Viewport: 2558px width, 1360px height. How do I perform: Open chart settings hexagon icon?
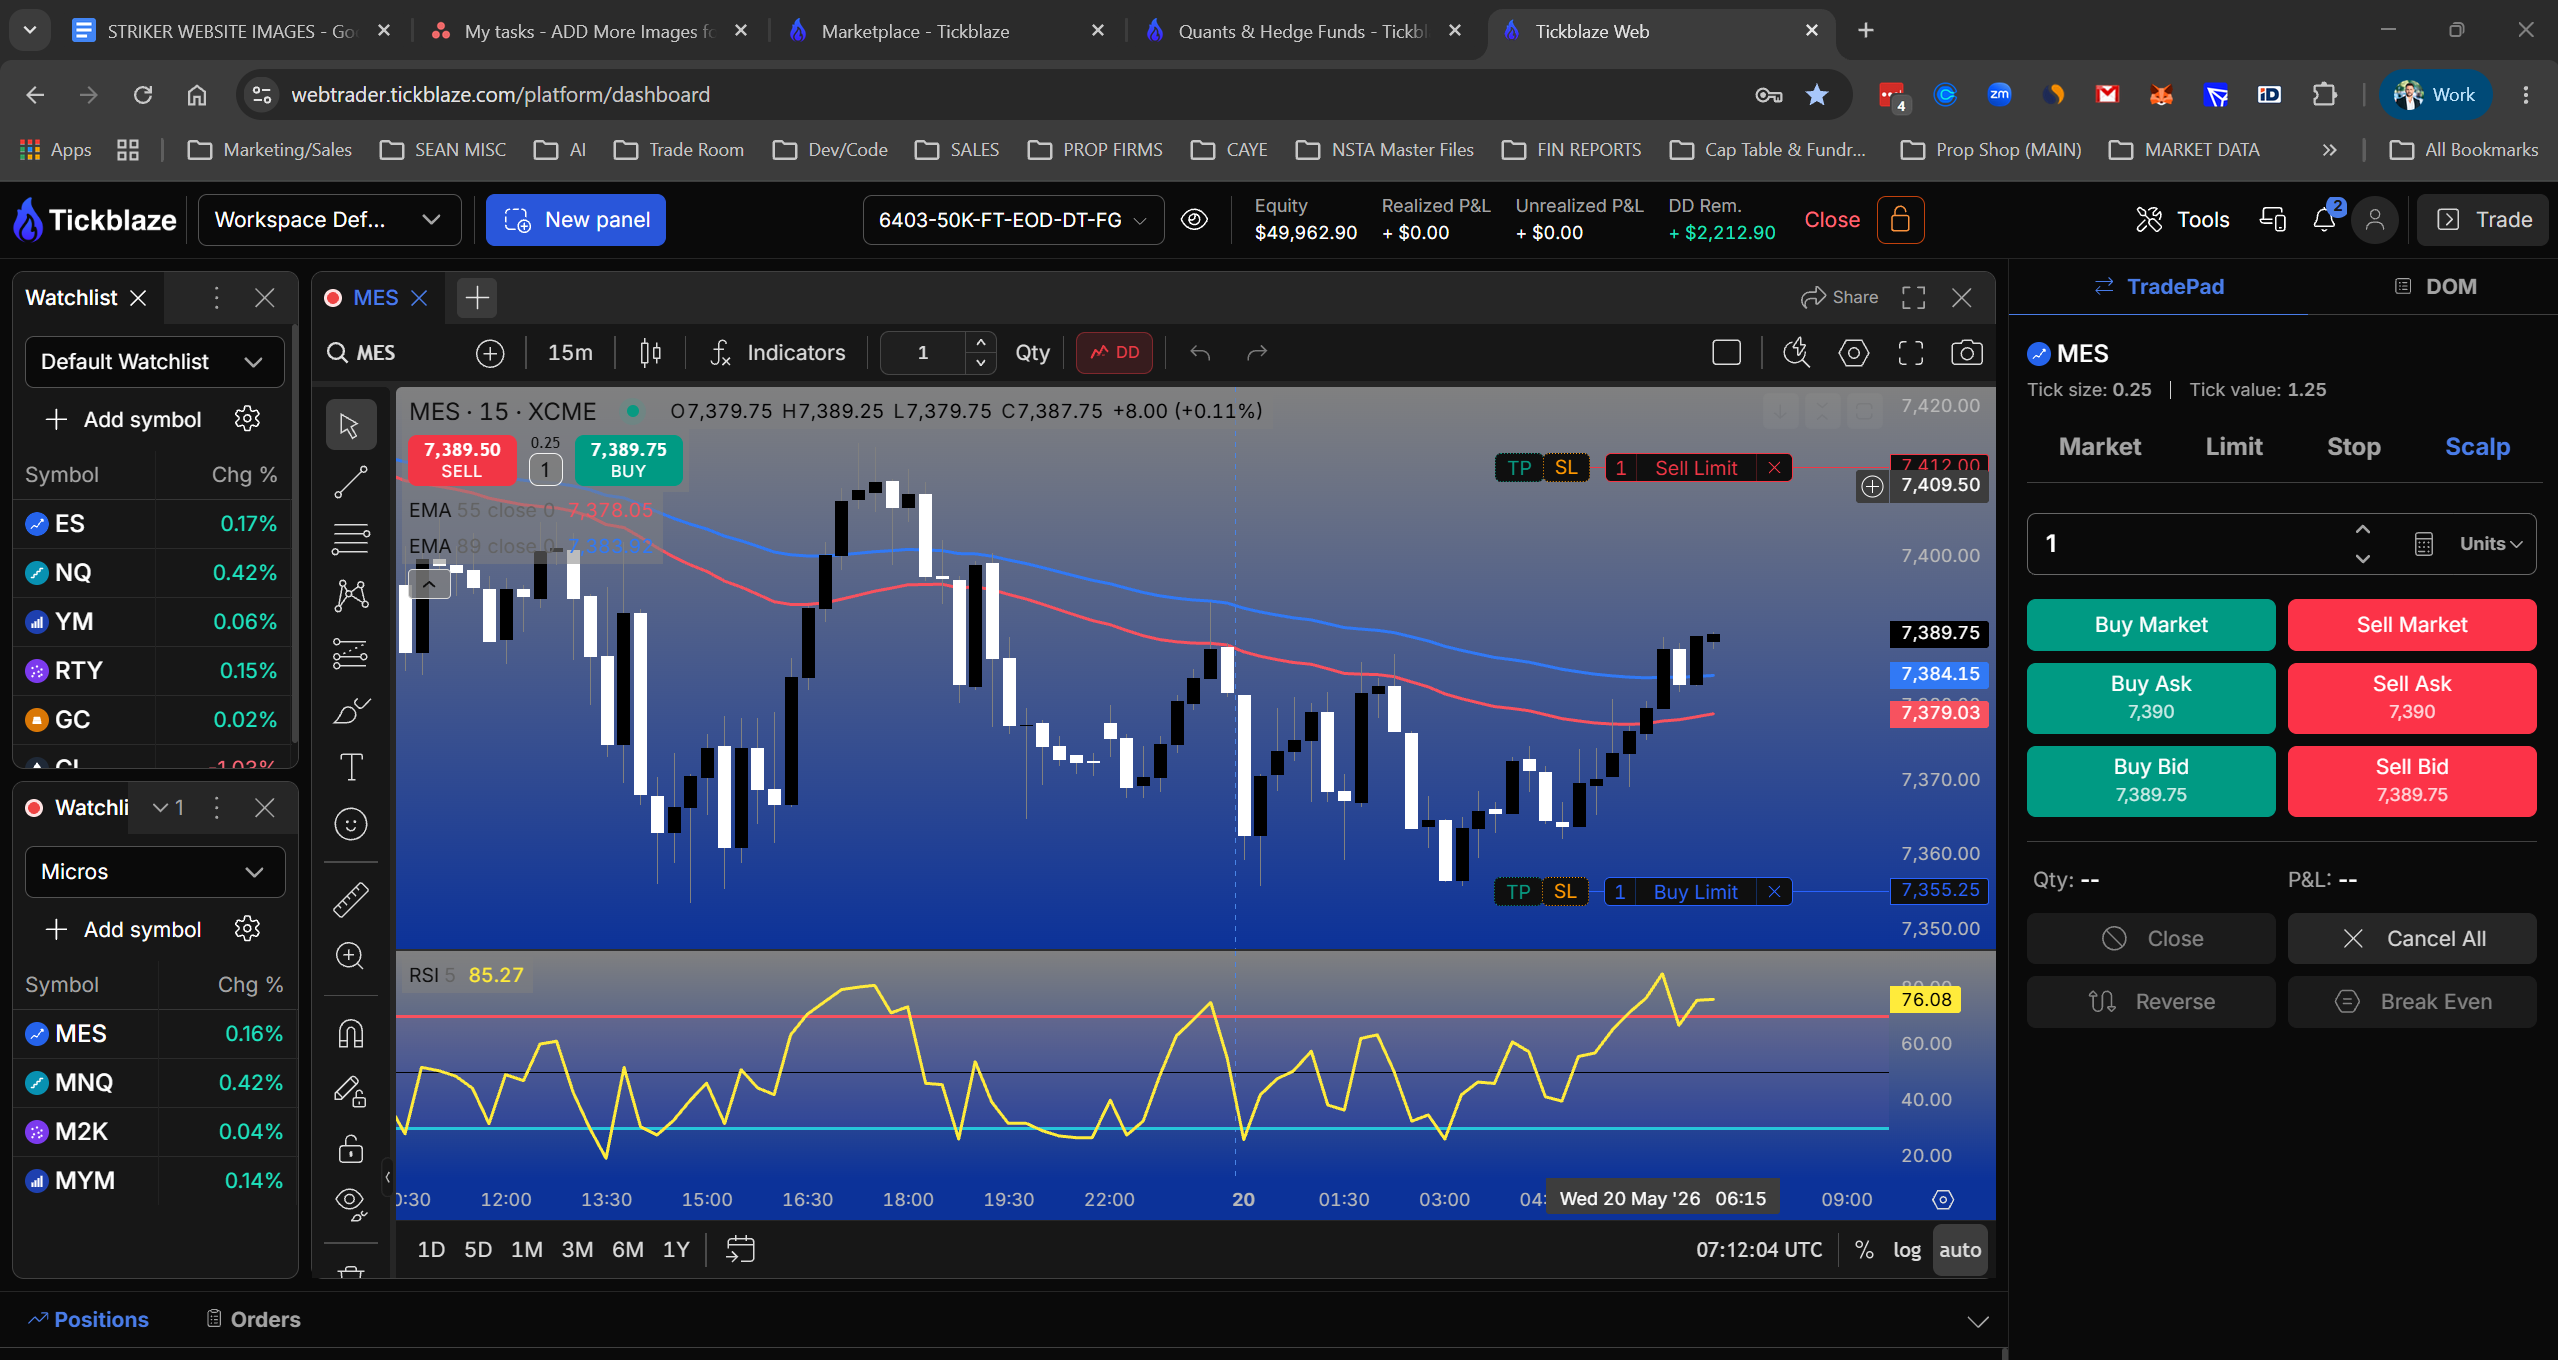[1853, 353]
